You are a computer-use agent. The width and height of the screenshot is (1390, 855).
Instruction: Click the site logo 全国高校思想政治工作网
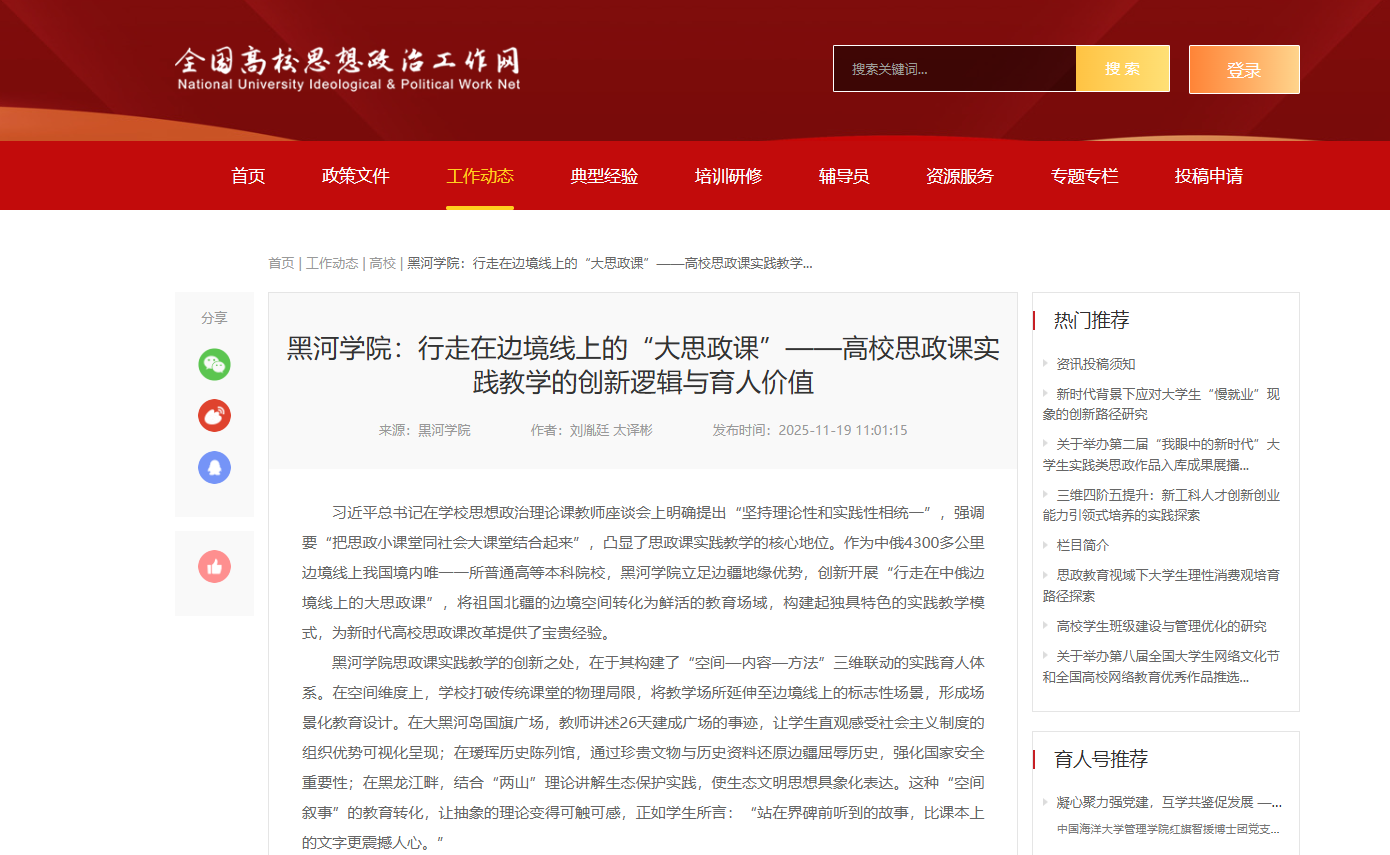[348, 69]
